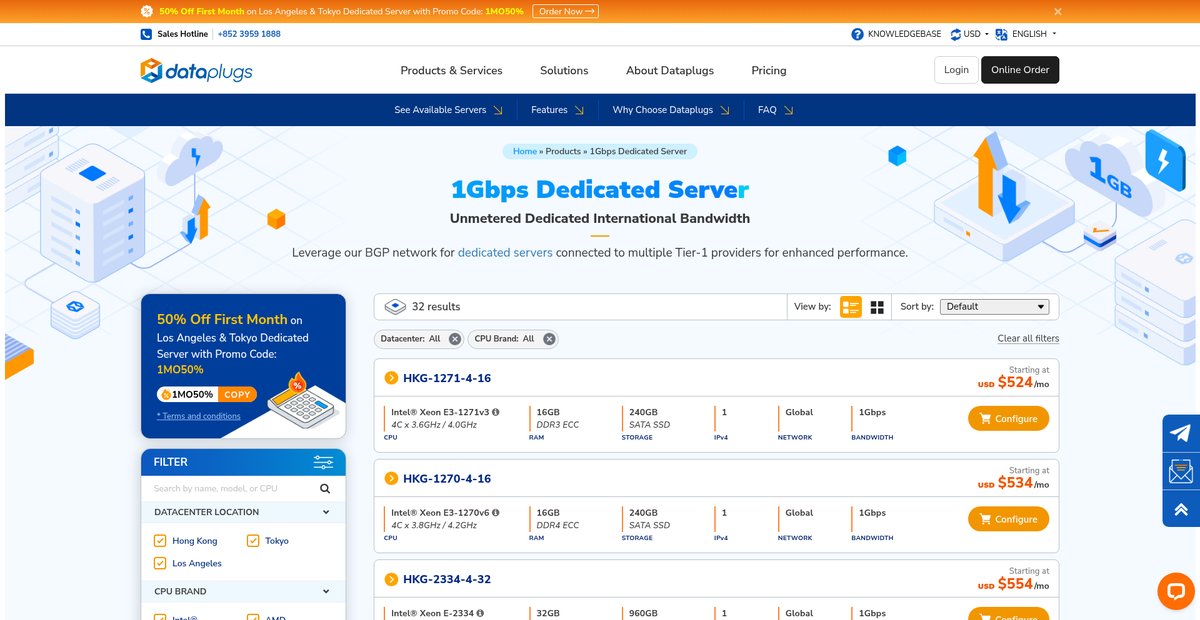1200x620 pixels.
Task: Expand the HKG-1271-4-16 arrow icon
Action: 391,378
